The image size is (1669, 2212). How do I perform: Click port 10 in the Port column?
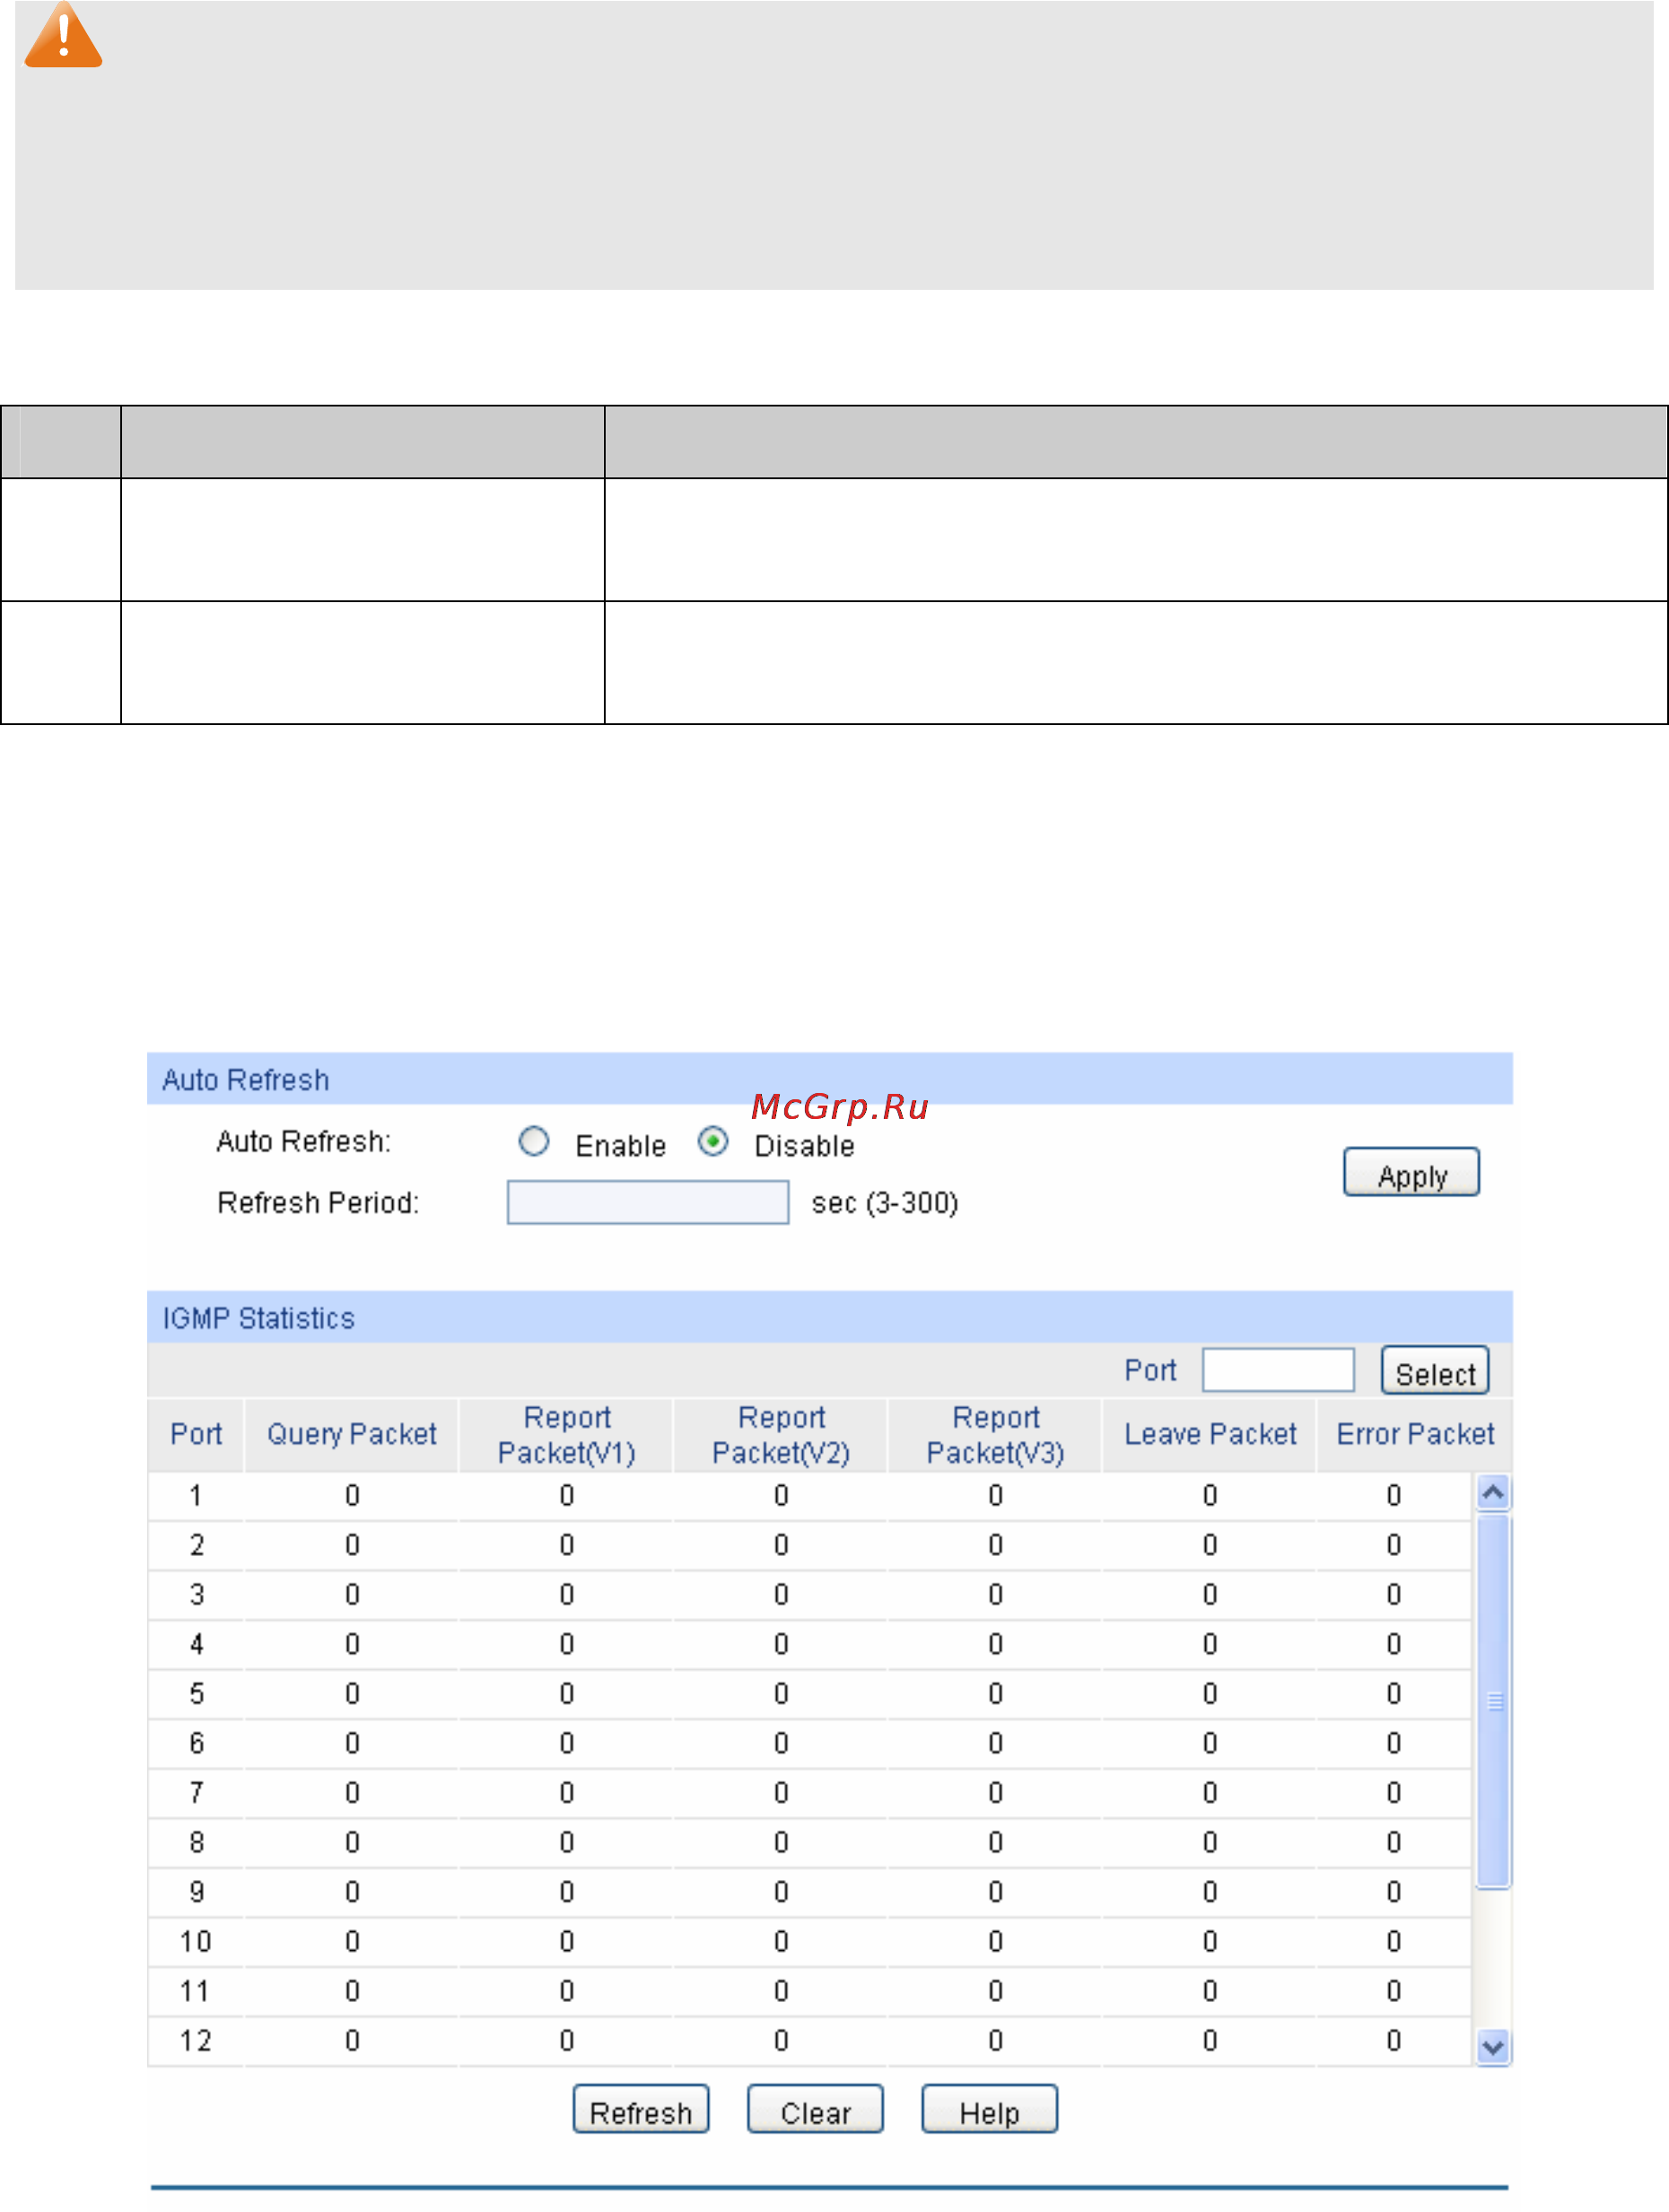pos(196,1942)
